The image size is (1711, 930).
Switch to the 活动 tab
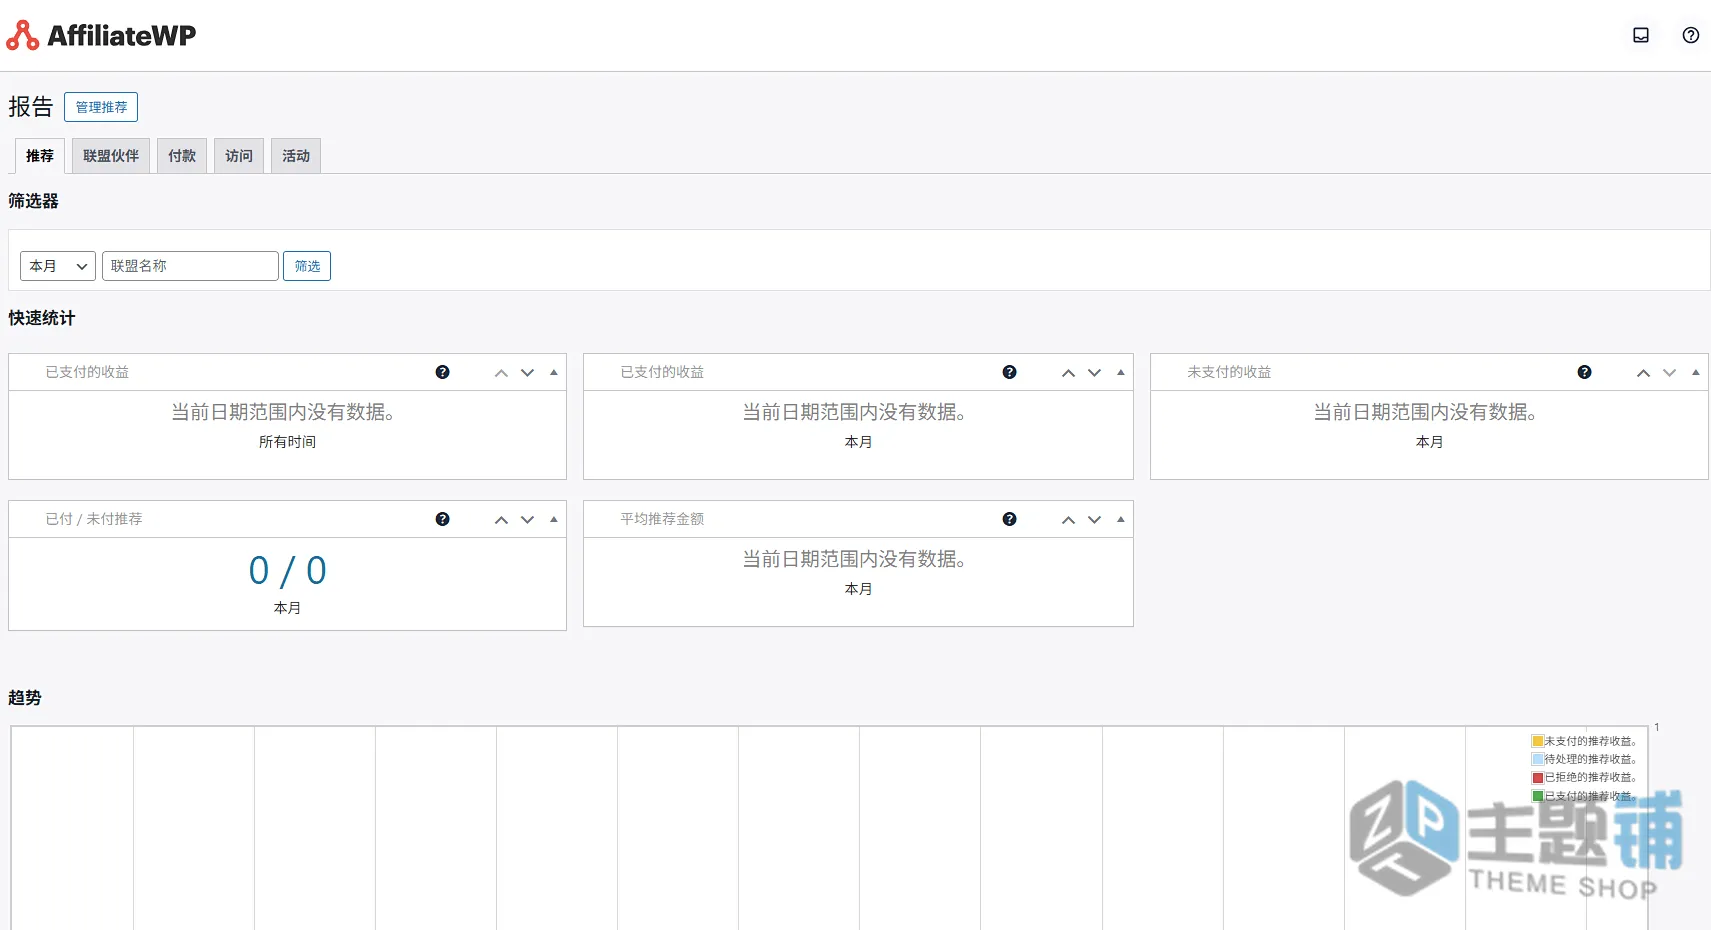[296, 156]
